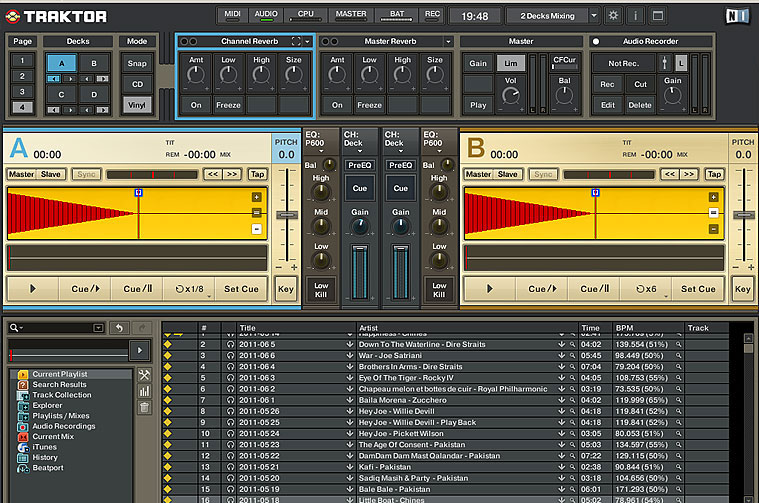The width and height of the screenshot is (759, 503).
Task: Click the Audio Recorder Delete button
Action: point(640,105)
